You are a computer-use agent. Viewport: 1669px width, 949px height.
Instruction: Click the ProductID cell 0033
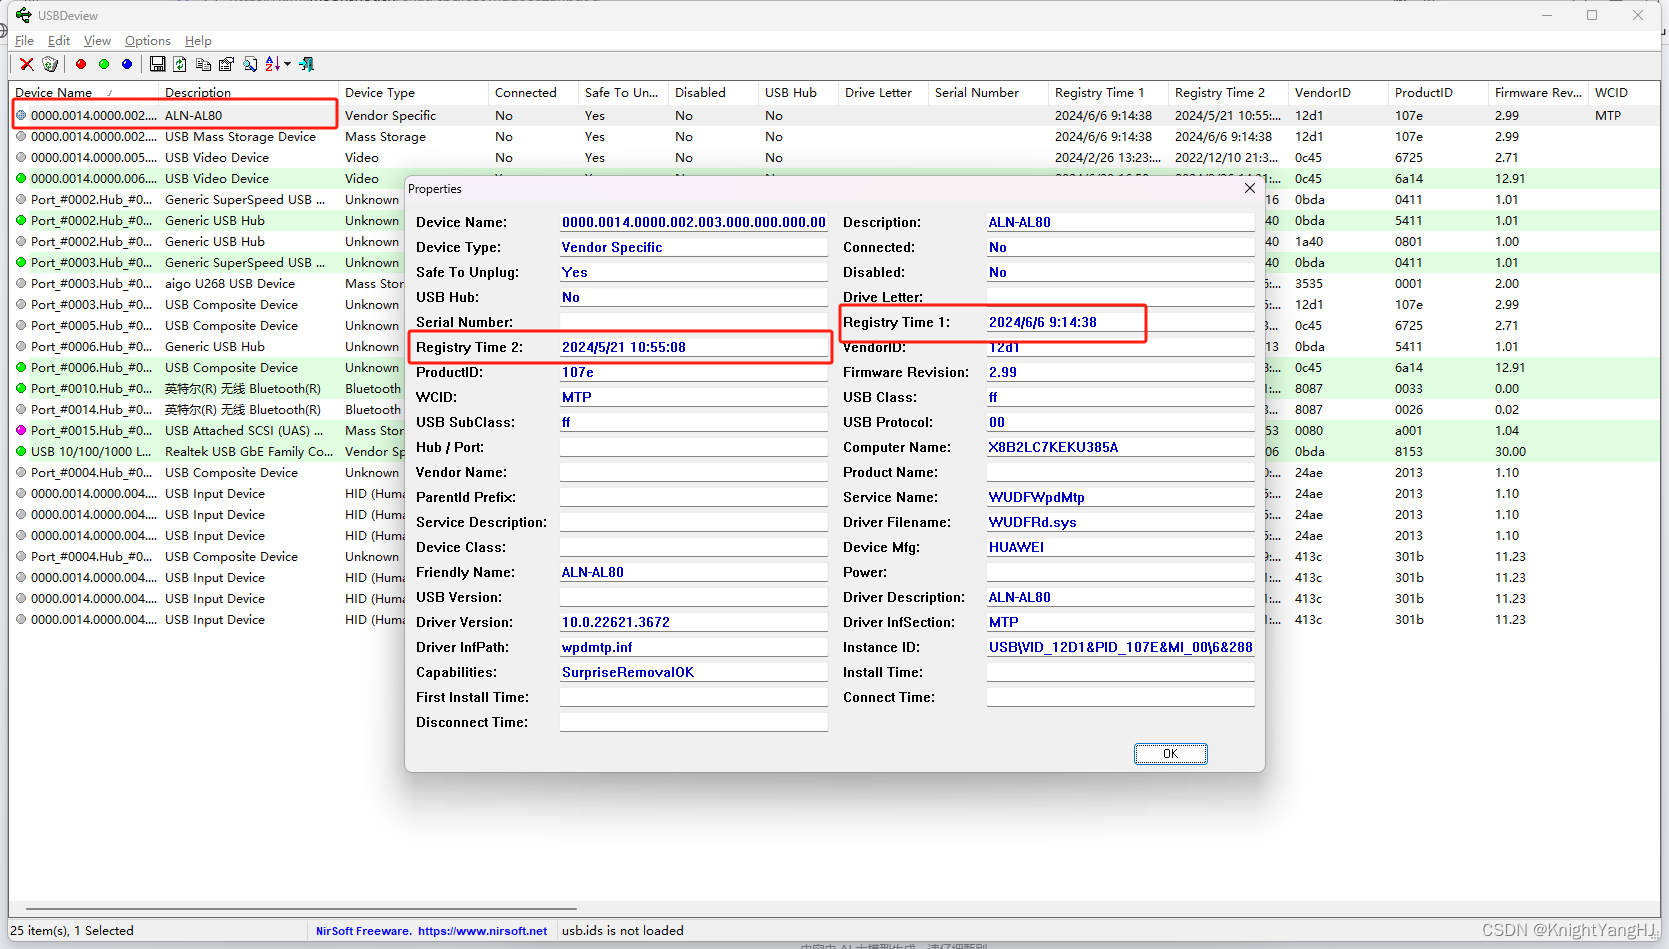[x=1409, y=388]
